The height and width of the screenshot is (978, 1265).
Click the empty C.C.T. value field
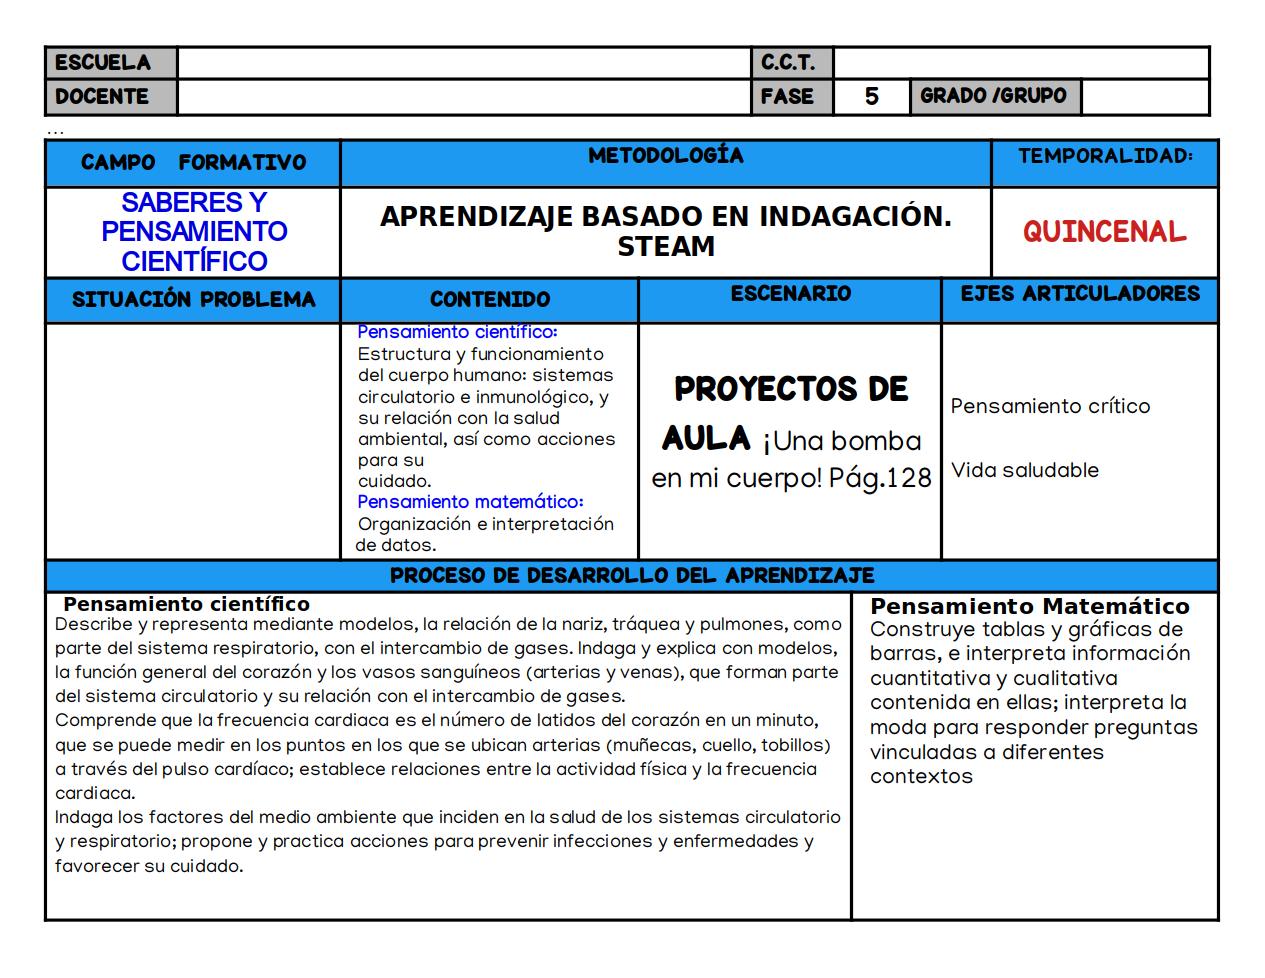1021,63
